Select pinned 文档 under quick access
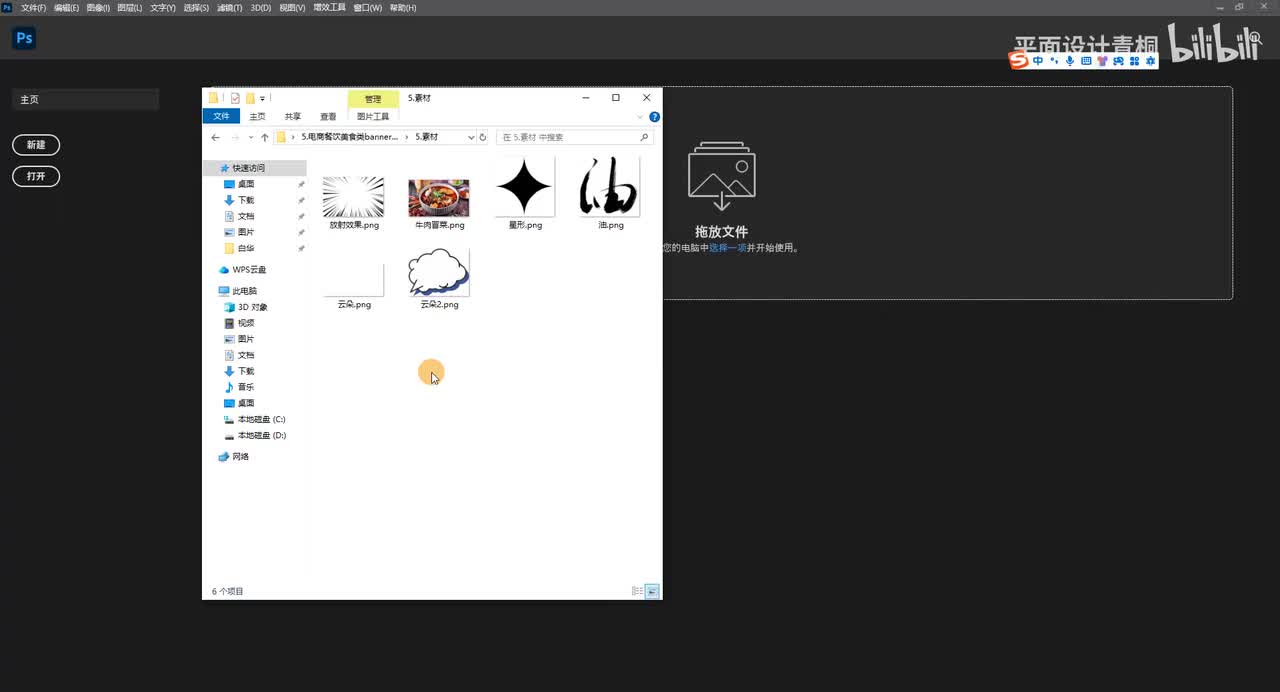 pos(246,216)
